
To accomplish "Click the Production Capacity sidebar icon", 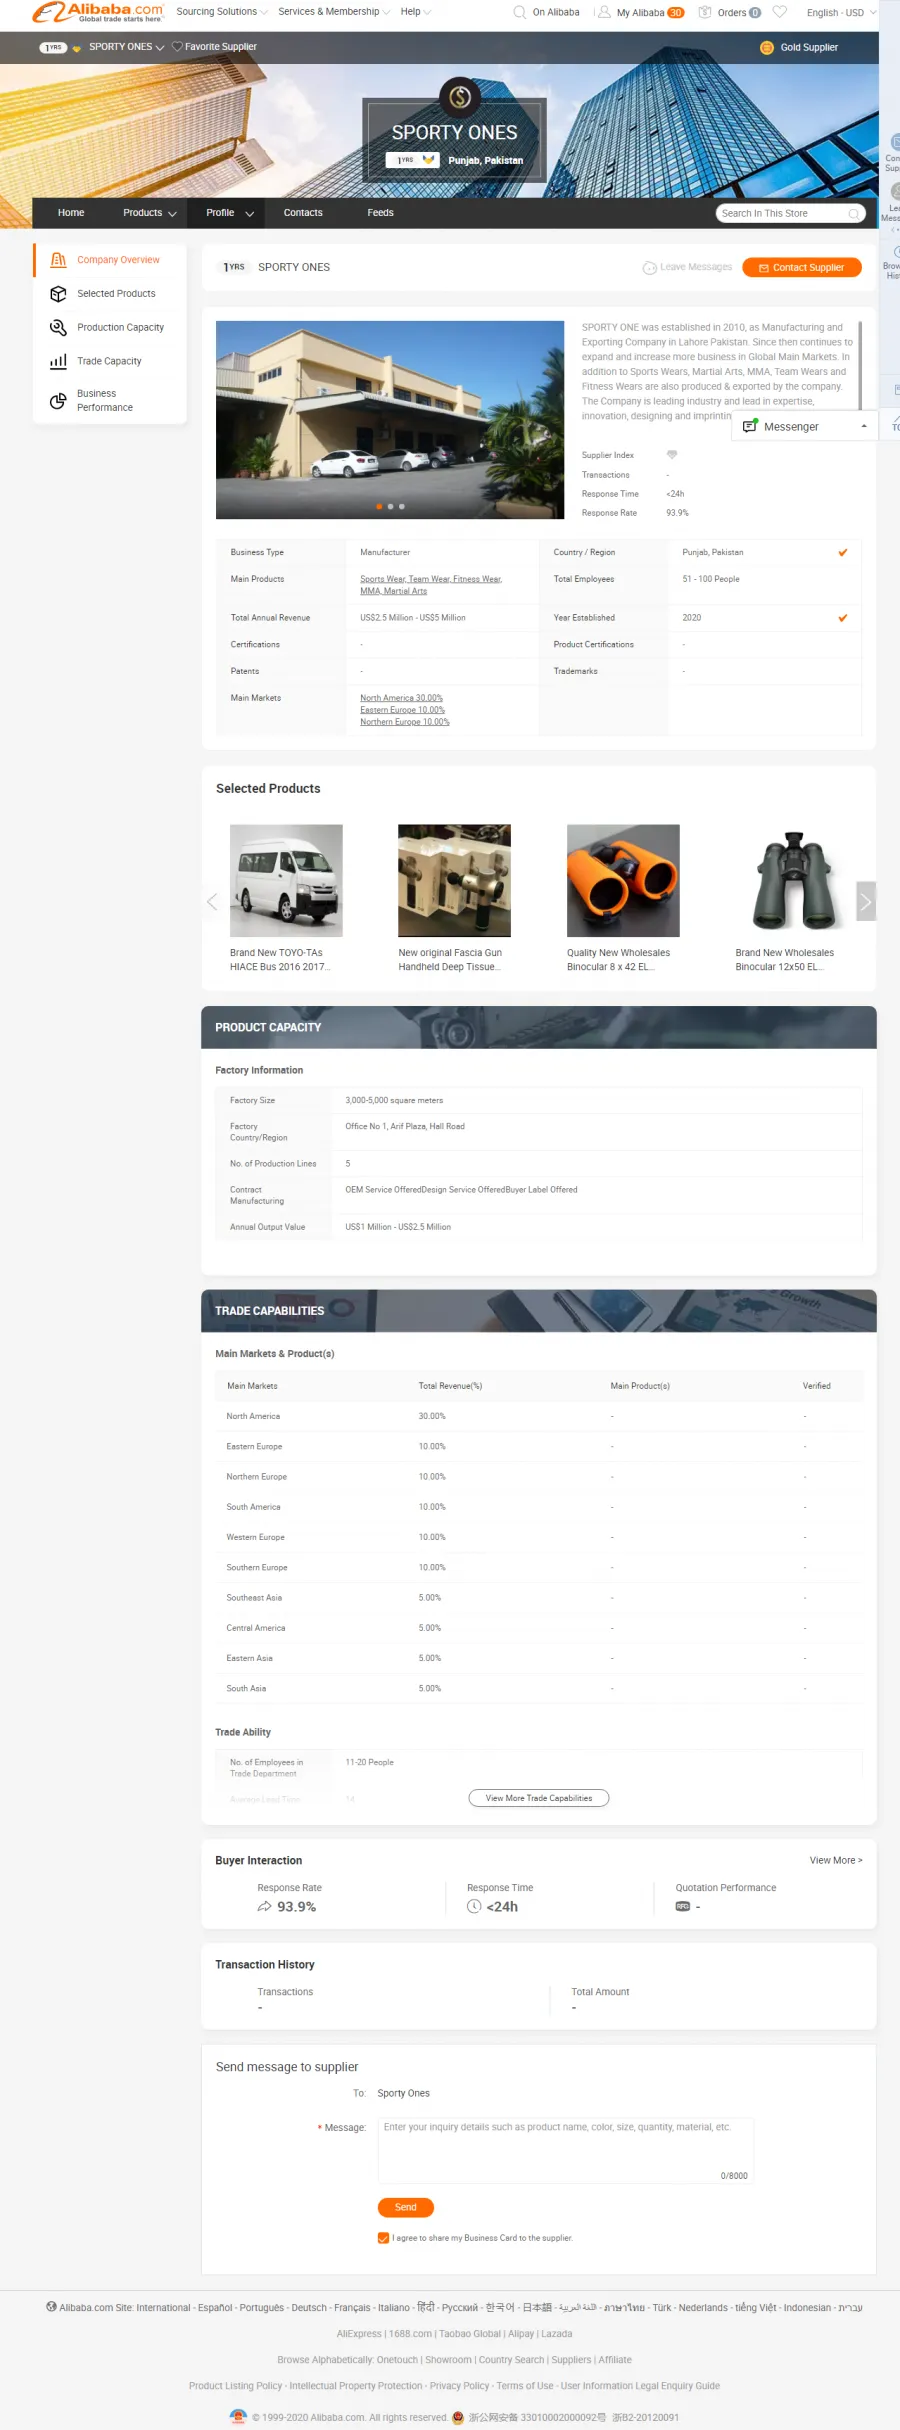I will [58, 327].
